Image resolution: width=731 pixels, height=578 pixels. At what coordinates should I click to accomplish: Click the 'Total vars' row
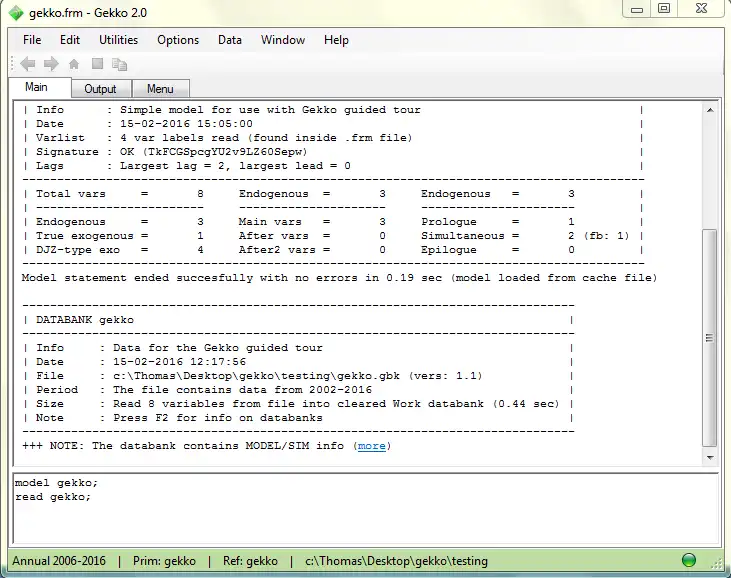pos(119,194)
